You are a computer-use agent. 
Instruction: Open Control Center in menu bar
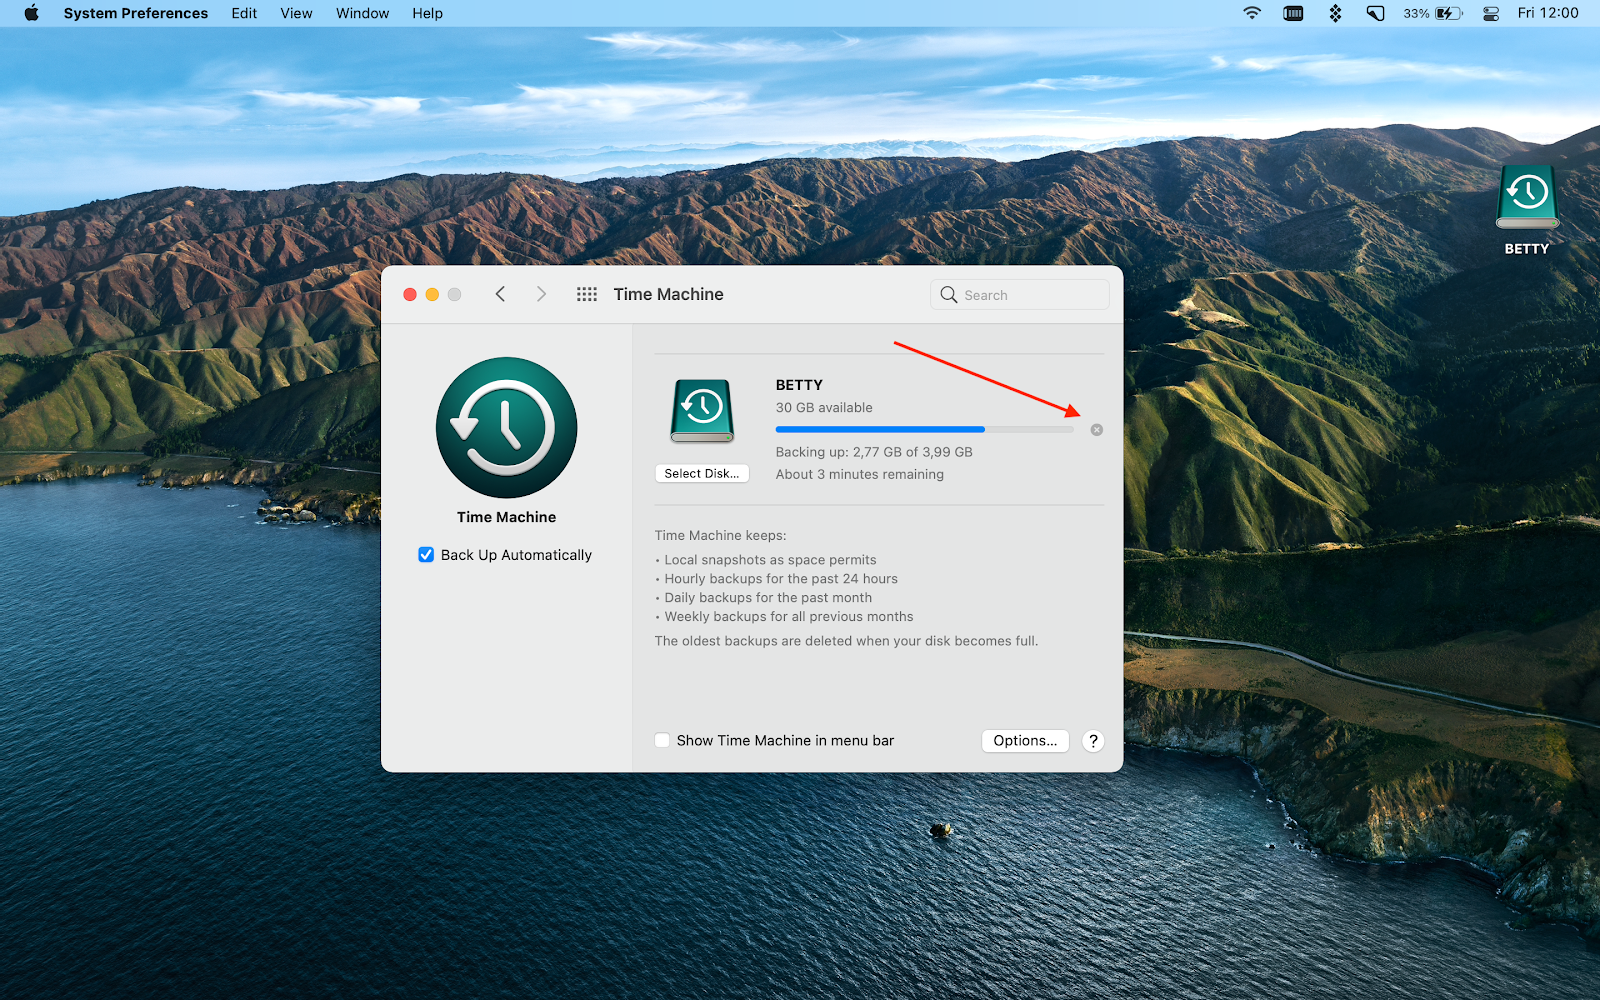coord(1491,13)
